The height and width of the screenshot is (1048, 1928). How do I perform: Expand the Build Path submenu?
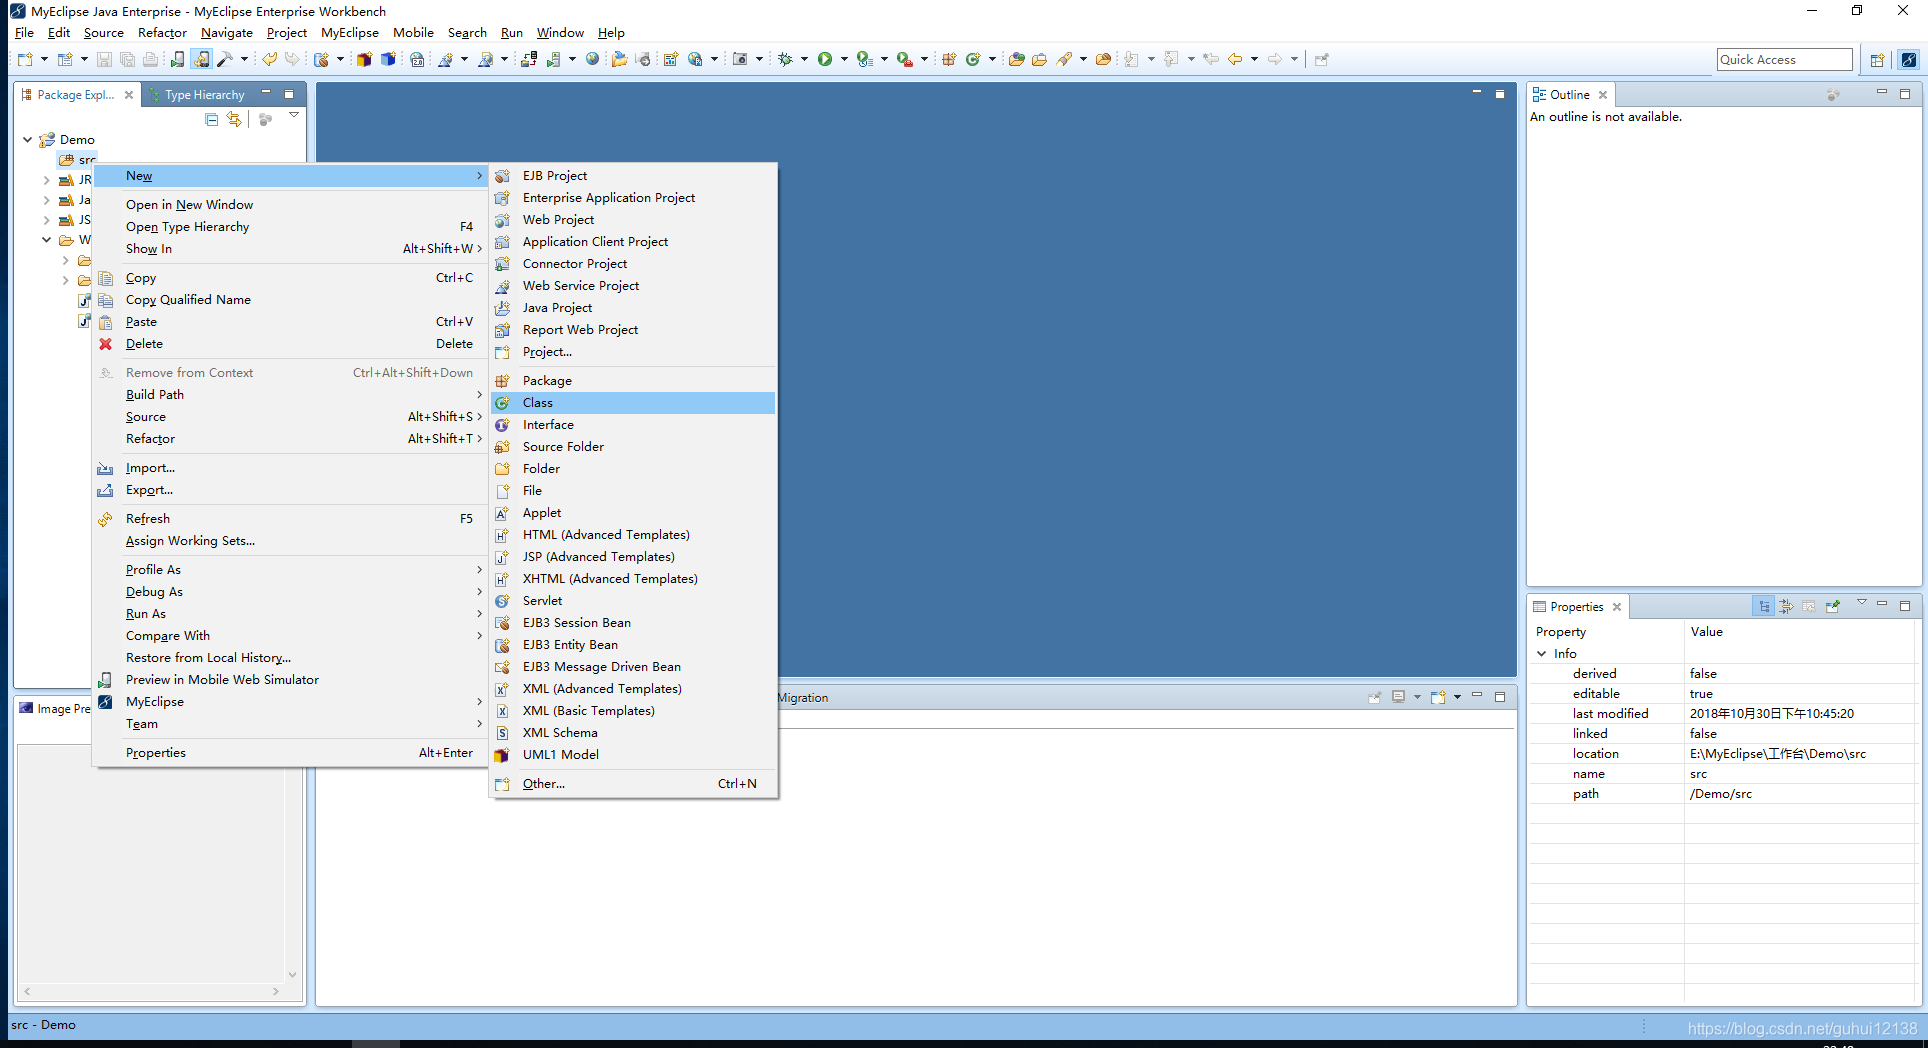click(291, 395)
